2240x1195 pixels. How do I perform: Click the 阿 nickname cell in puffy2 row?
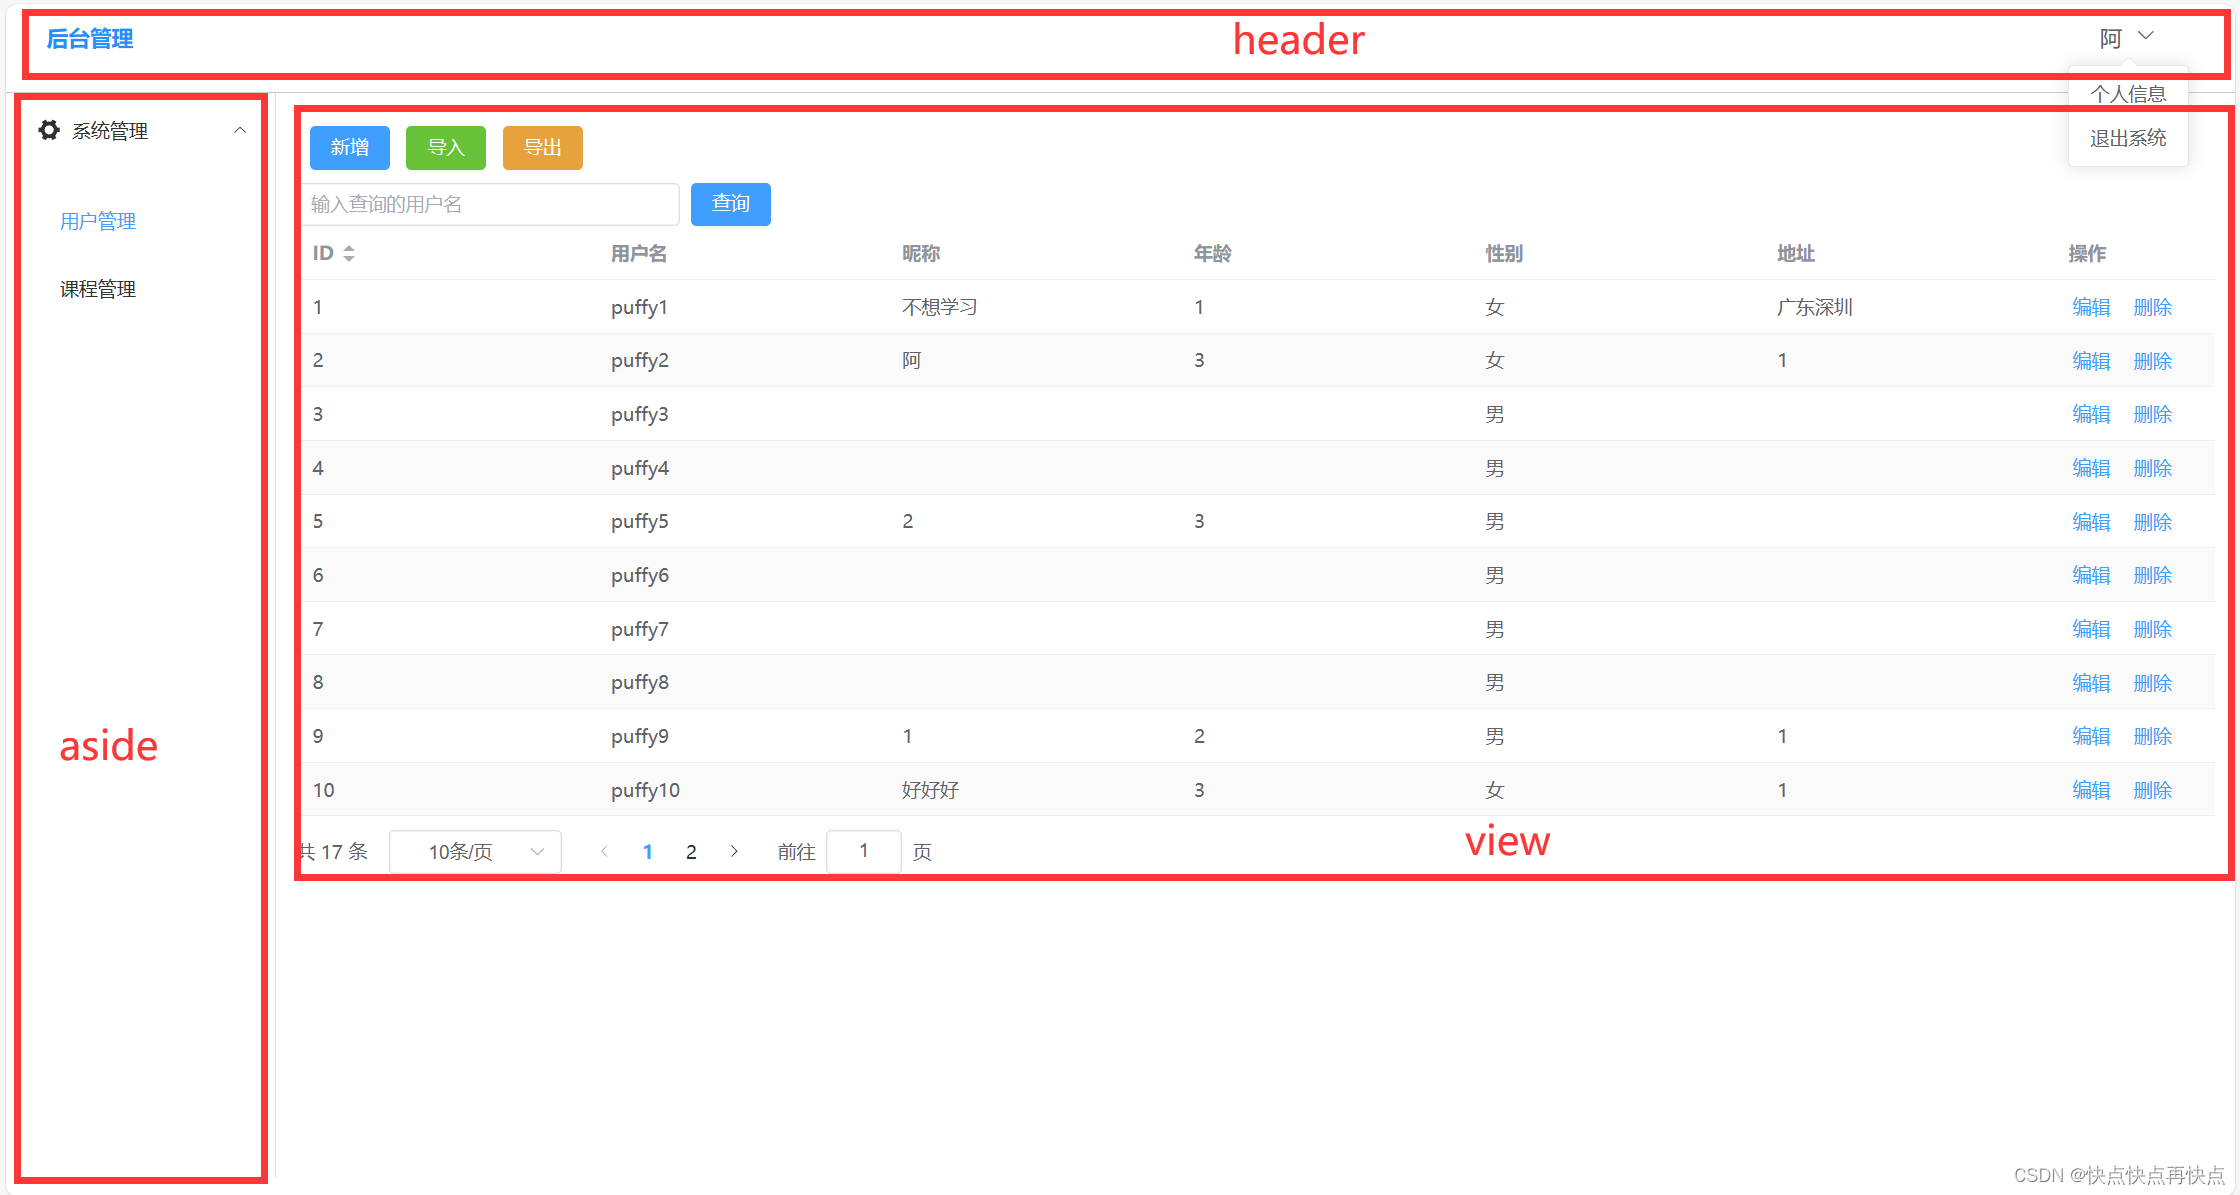click(x=912, y=360)
